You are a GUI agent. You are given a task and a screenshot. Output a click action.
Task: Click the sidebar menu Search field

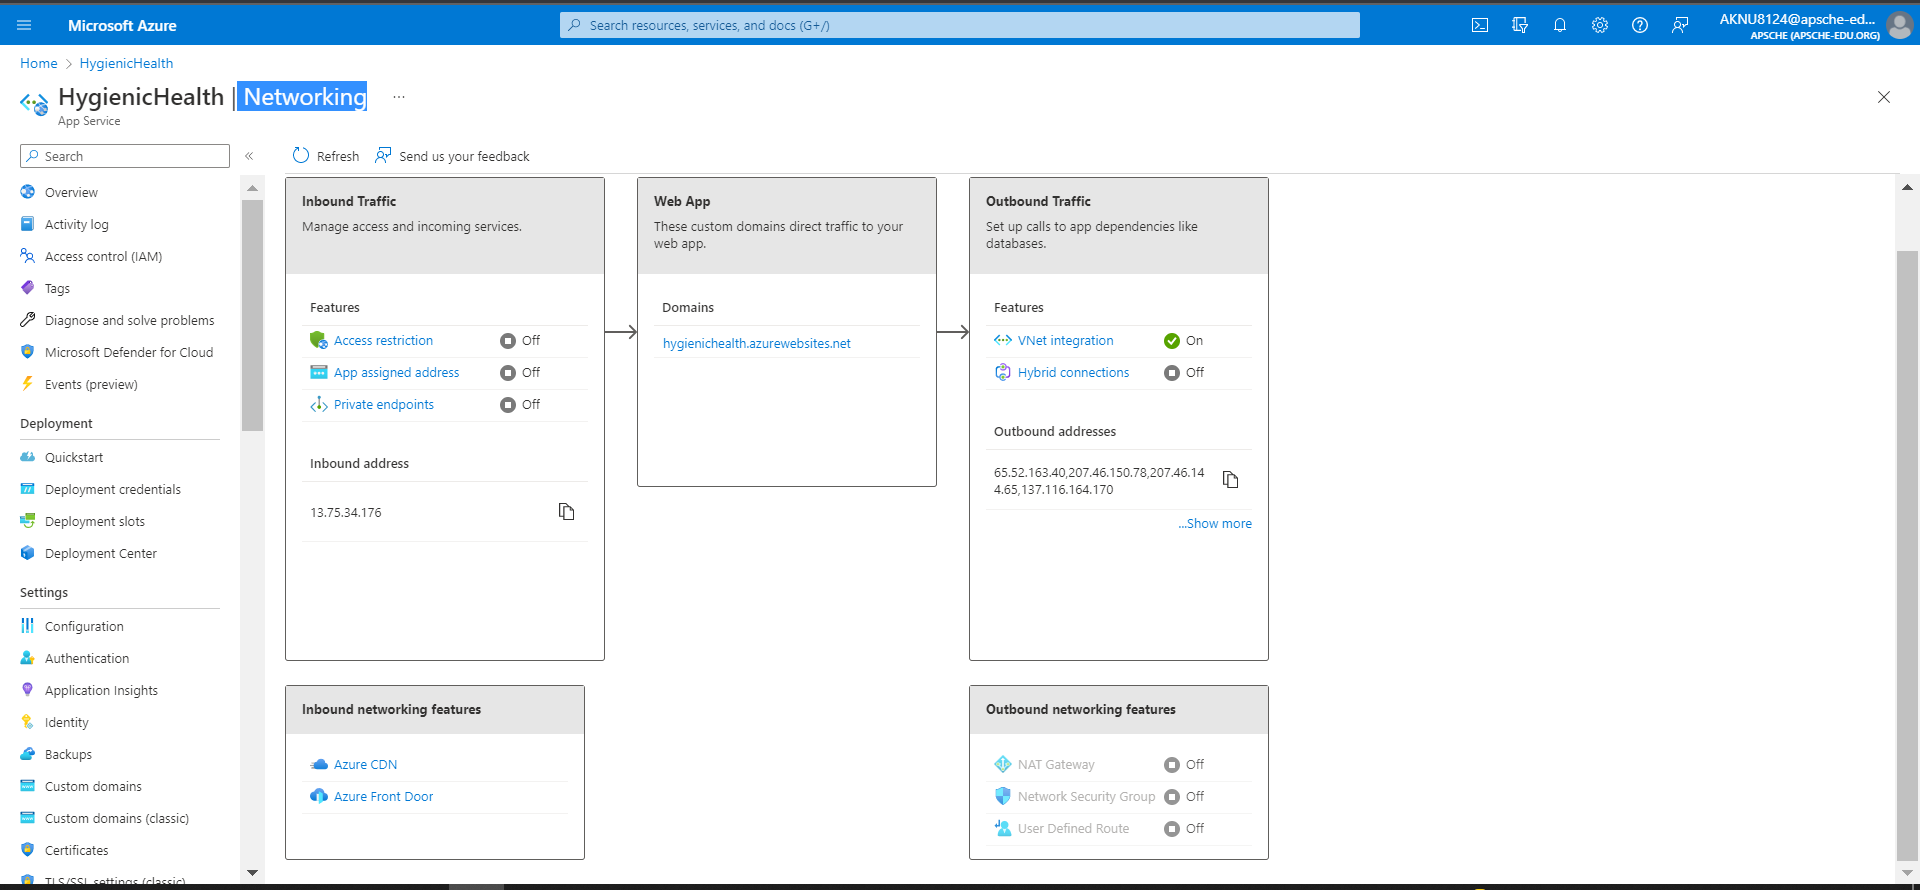pyautogui.click(x=125, y=156)
